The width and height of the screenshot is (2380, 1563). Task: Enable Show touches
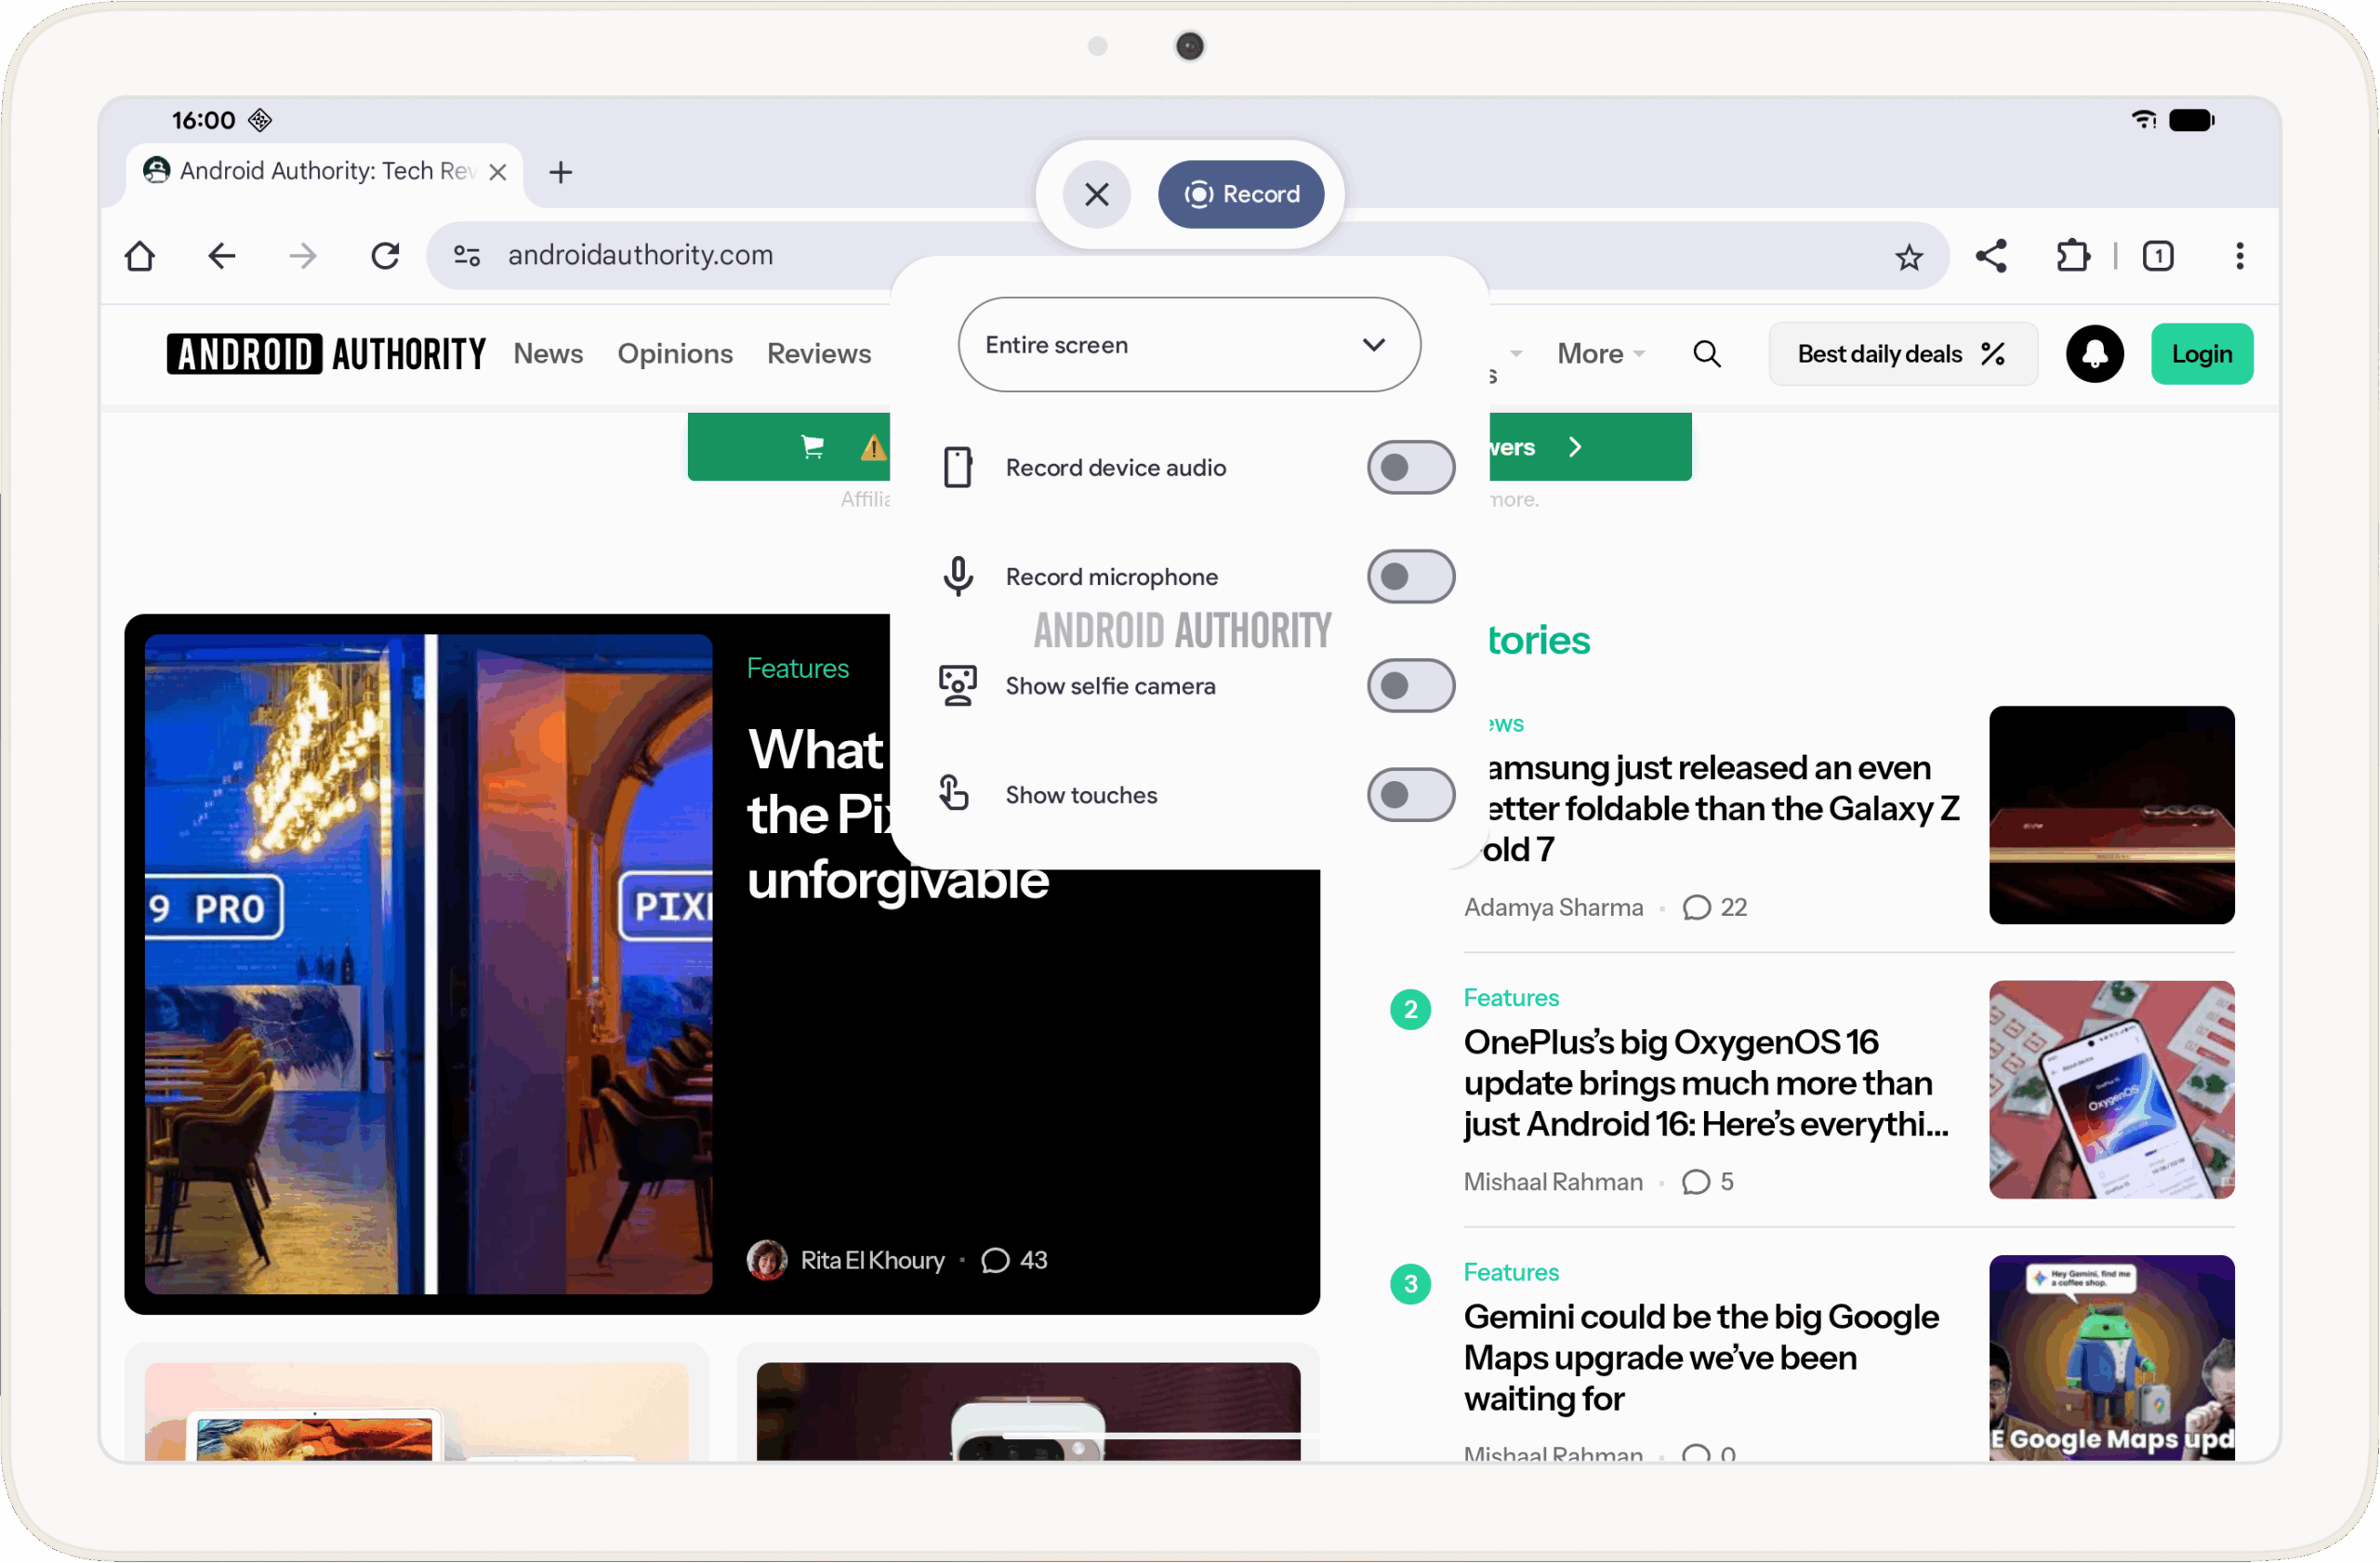[x=1410, y=793]
